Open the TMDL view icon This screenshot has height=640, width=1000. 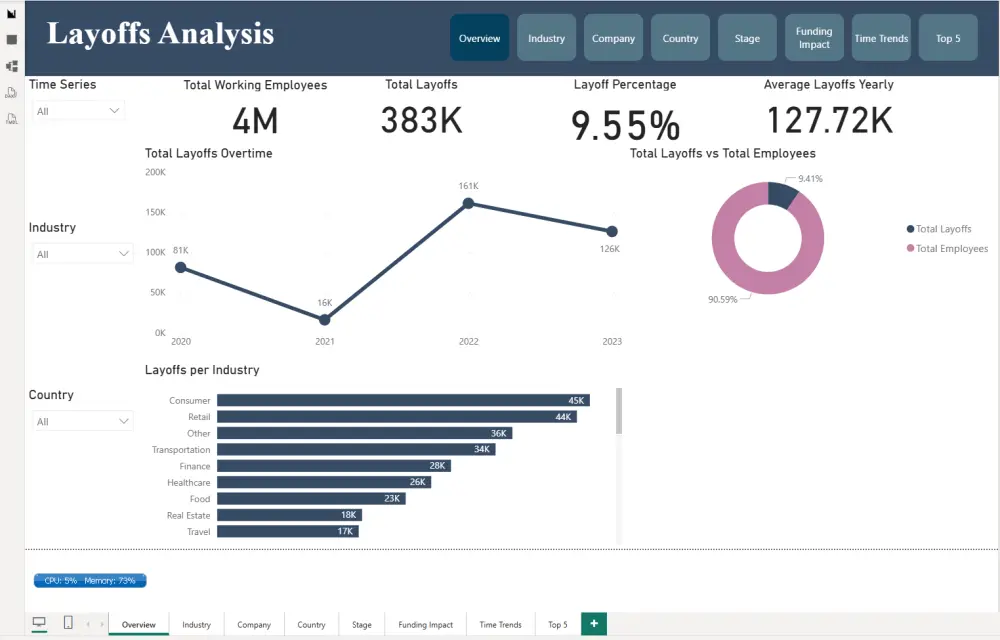[x=12, y=118]
